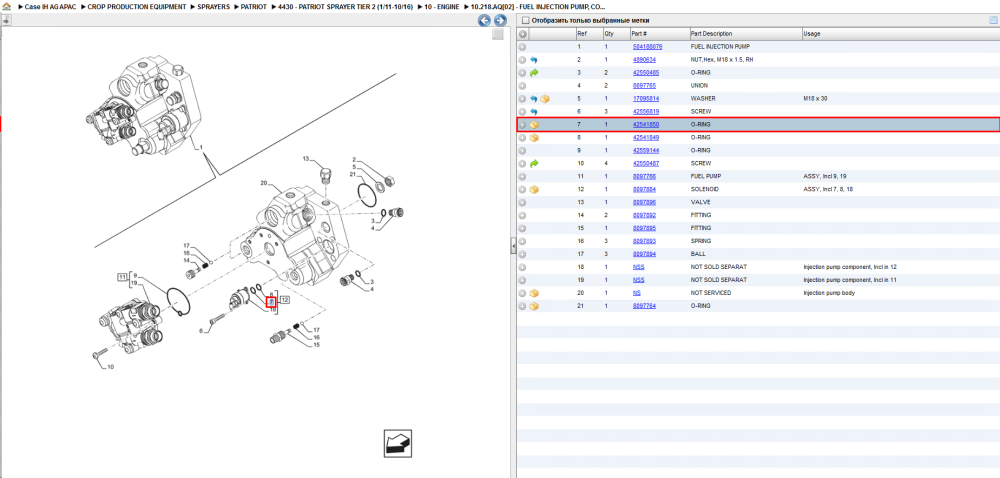Open part number 42550485 link

(645, 73)
